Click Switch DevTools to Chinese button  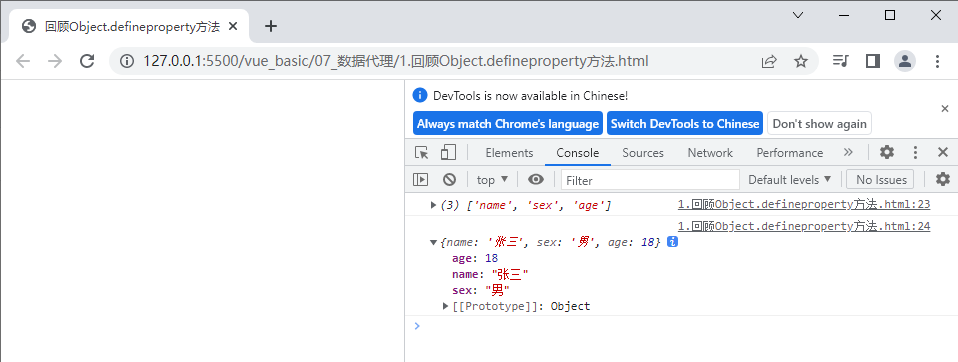(685, 123)
